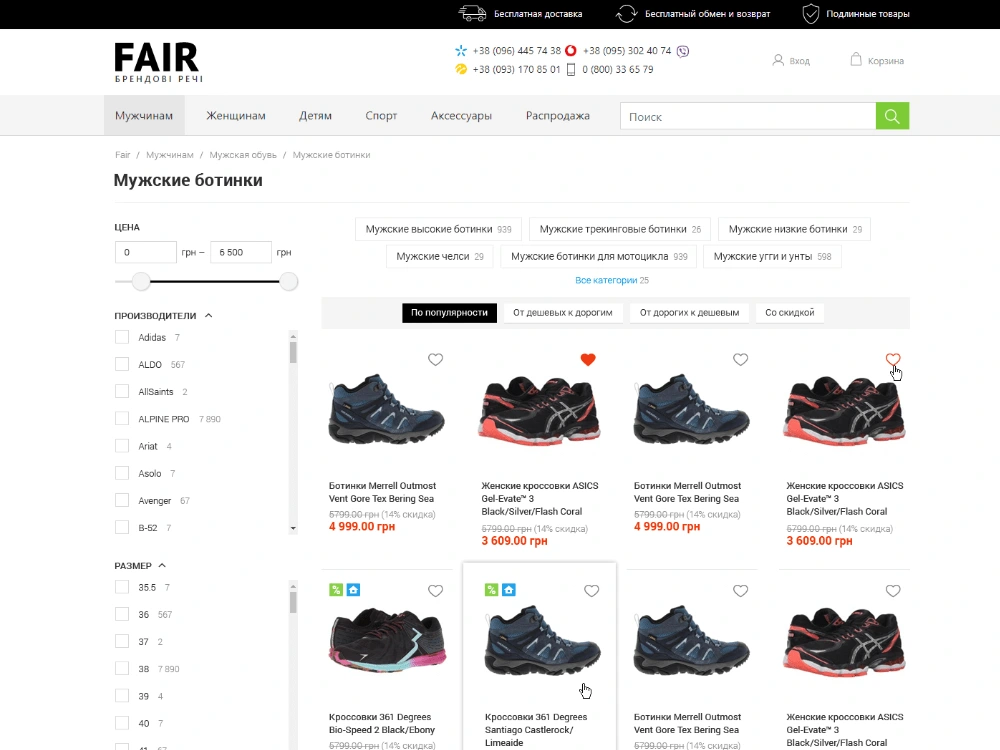Click the red-outlined heart on fourth ASICS product

tap(893, 360)
